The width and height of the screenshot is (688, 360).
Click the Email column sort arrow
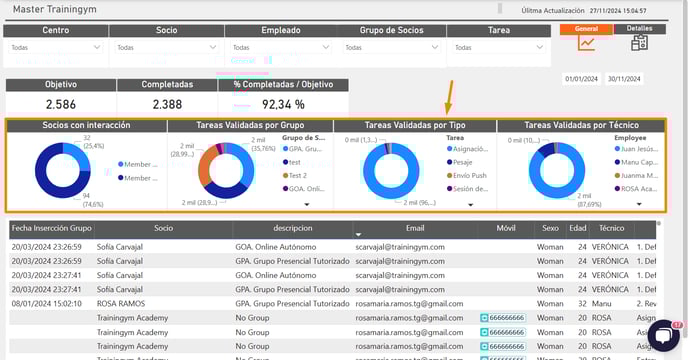click(x=358, y=235)
